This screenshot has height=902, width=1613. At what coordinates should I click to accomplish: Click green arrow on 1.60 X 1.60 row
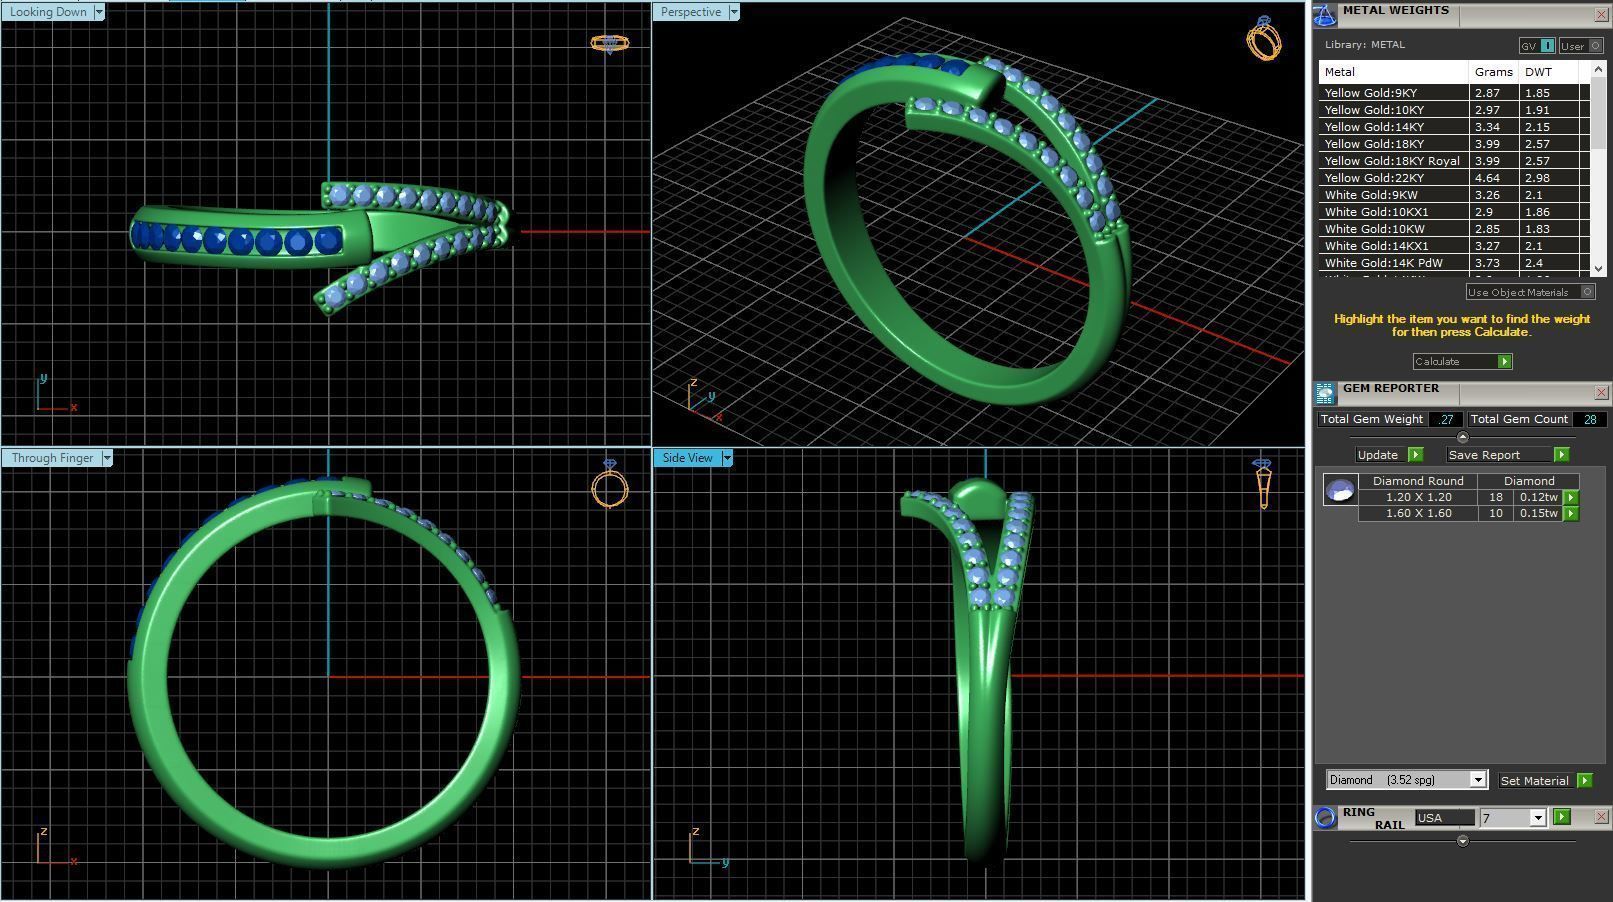pos(1571,514)
